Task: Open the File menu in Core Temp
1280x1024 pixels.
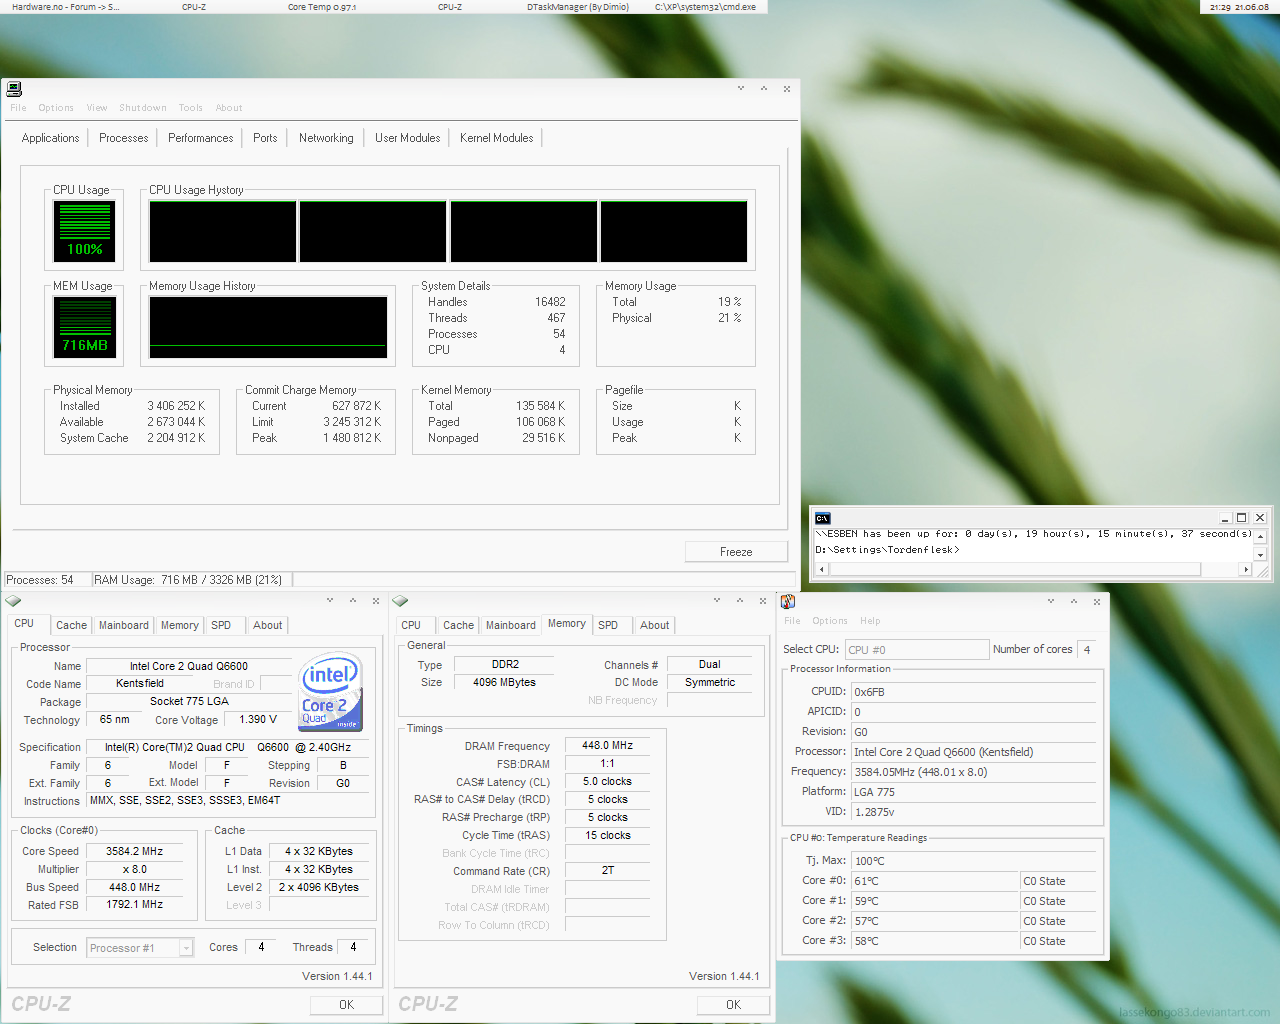Action: point(792,621)
